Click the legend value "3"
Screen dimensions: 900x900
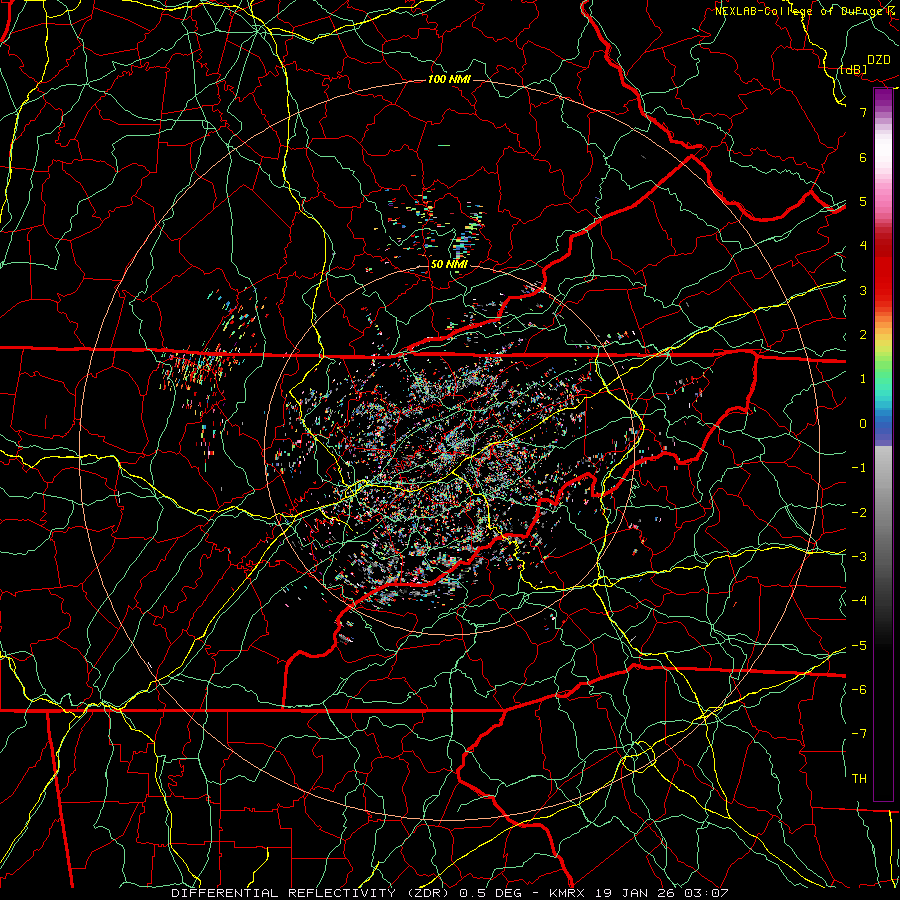(x=863, y=290)
